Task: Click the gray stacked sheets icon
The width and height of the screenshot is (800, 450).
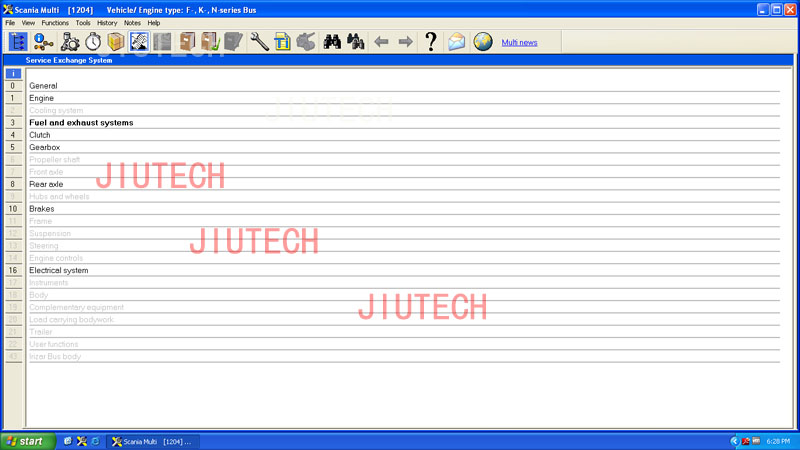Action: [233, 42]
